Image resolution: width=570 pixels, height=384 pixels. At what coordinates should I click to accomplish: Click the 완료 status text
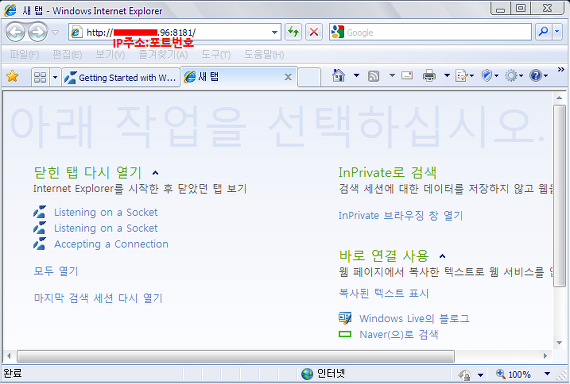tap(13, 373)
